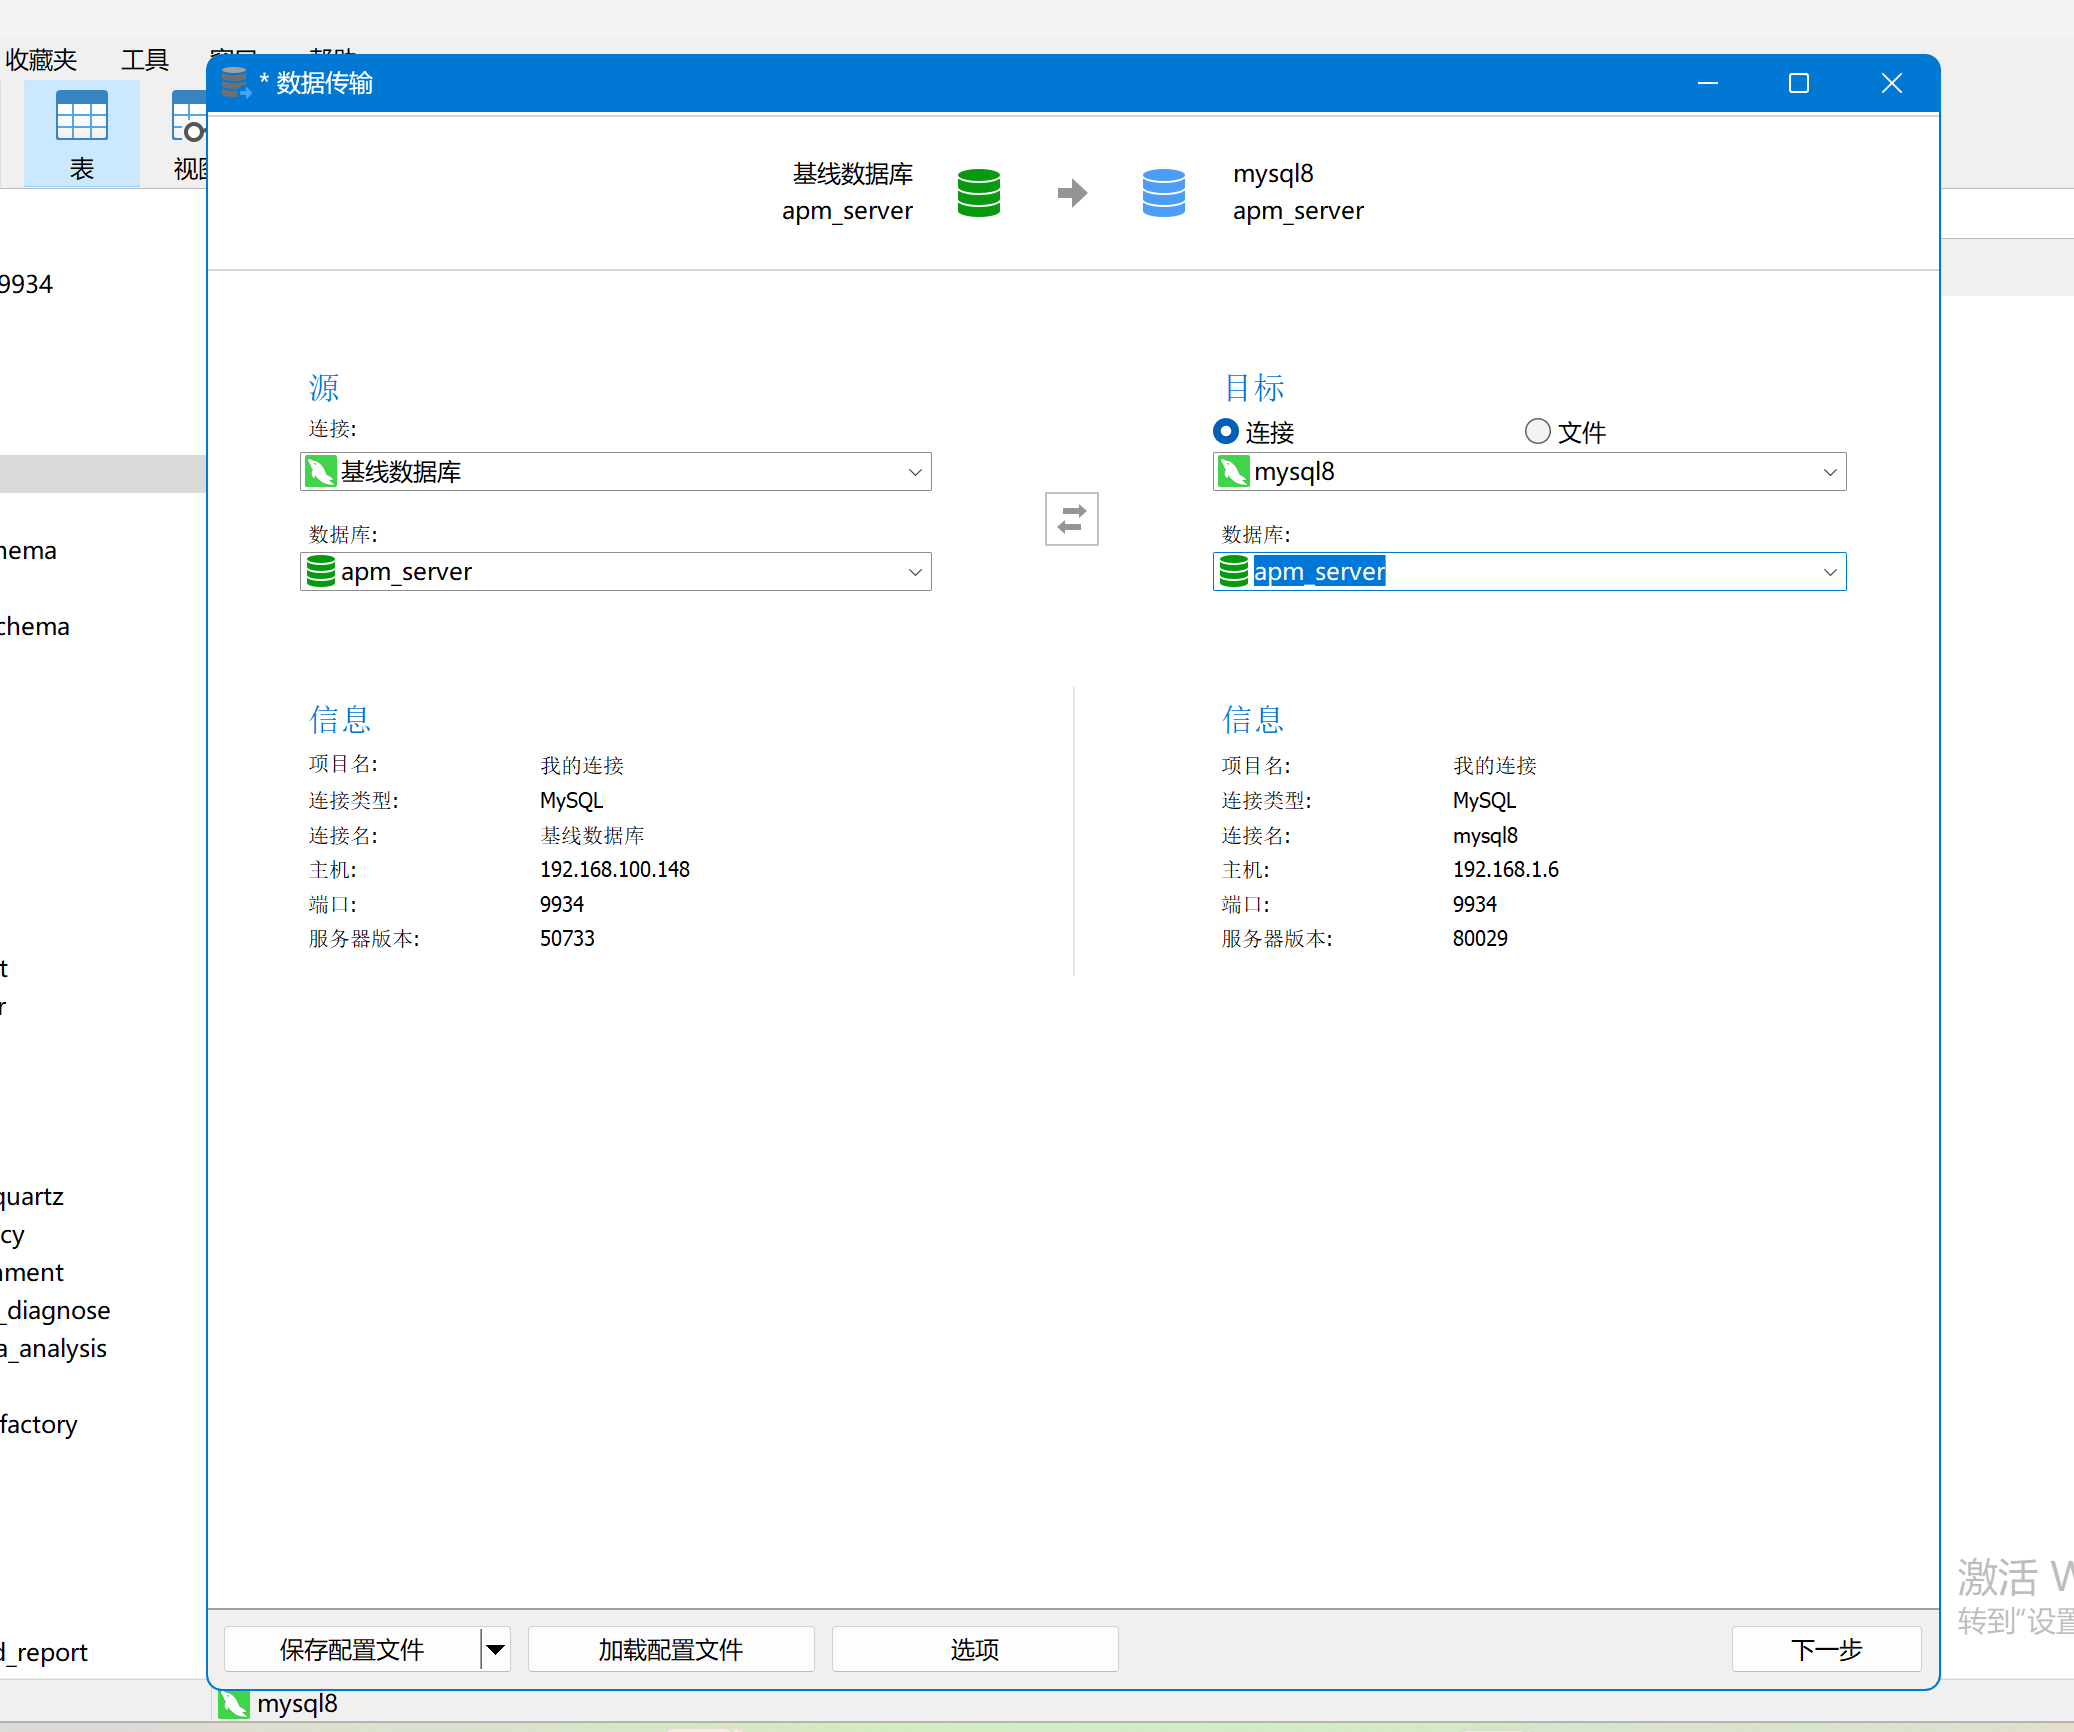Open the source database dropdown apm_server

click(x=914, y=572)
